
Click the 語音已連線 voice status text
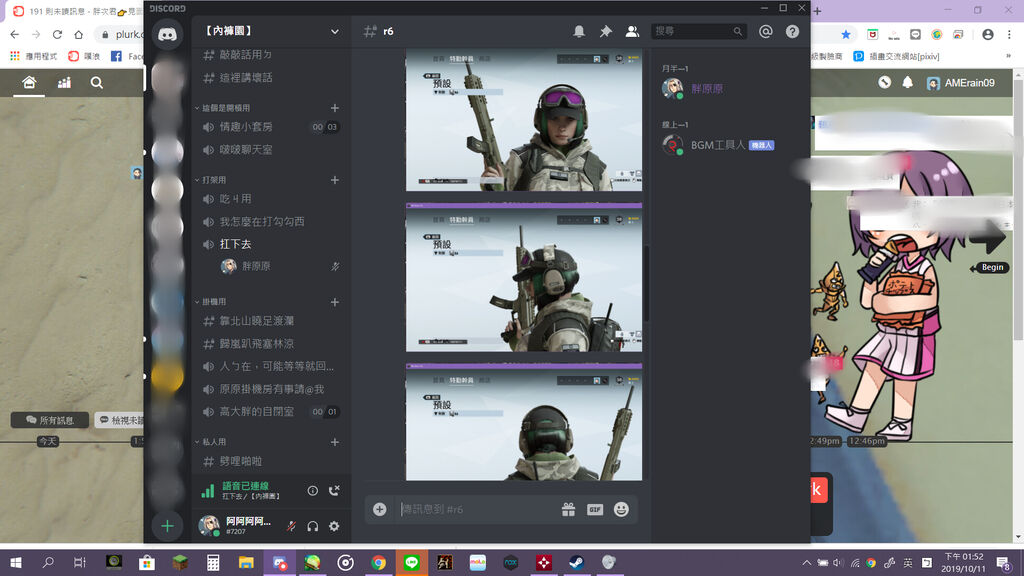(246, 486)
